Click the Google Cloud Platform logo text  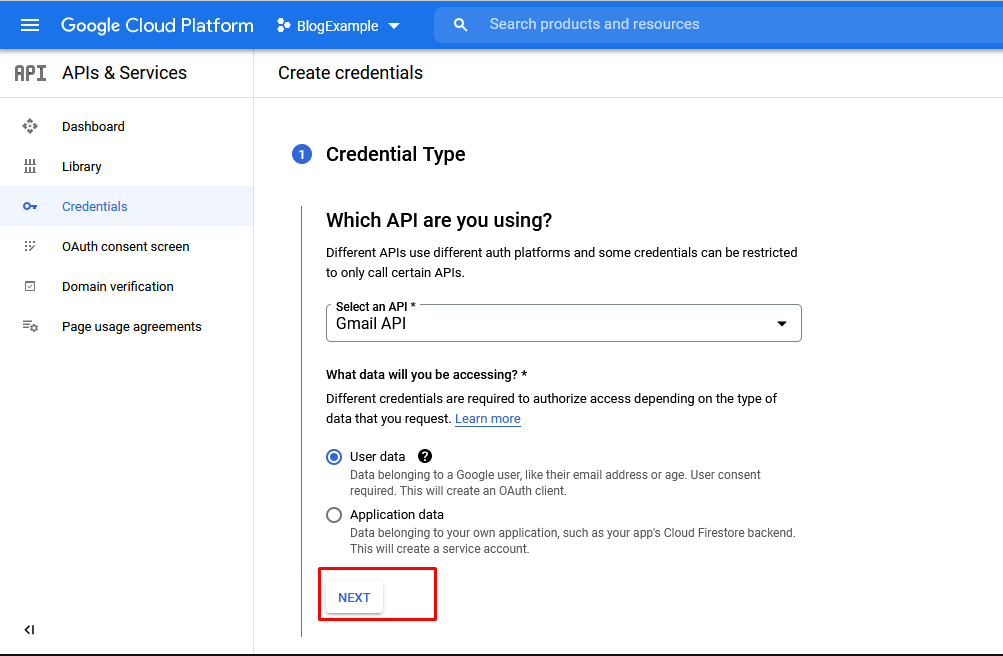[x=157, y=26]
